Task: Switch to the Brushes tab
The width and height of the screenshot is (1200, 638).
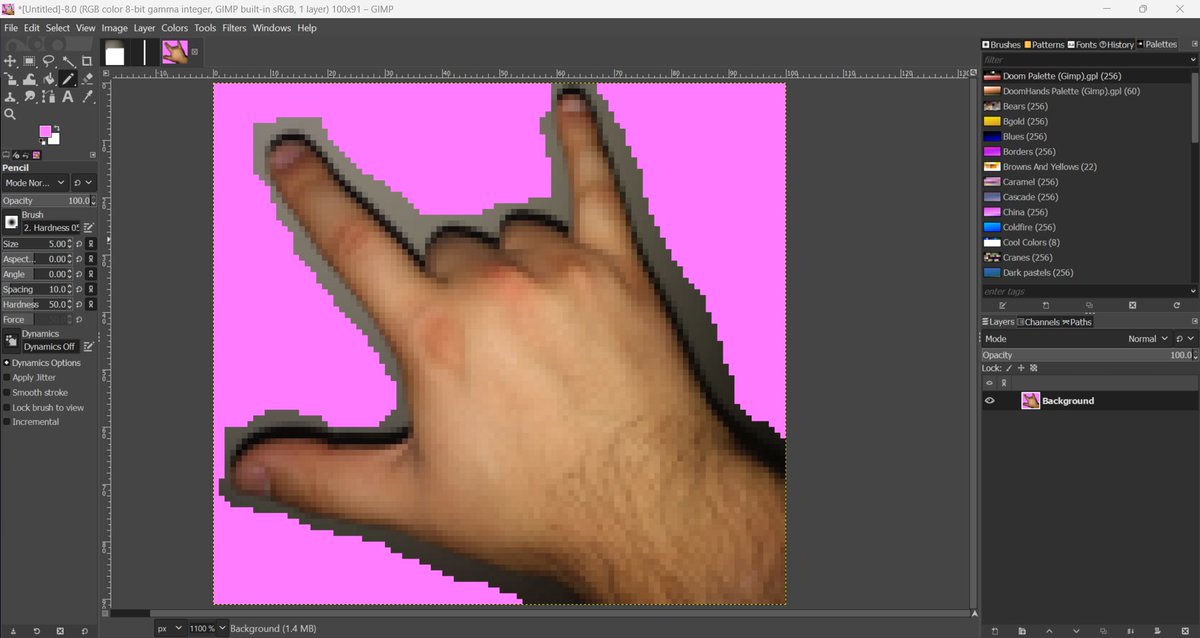Action: coord(1001,44)
